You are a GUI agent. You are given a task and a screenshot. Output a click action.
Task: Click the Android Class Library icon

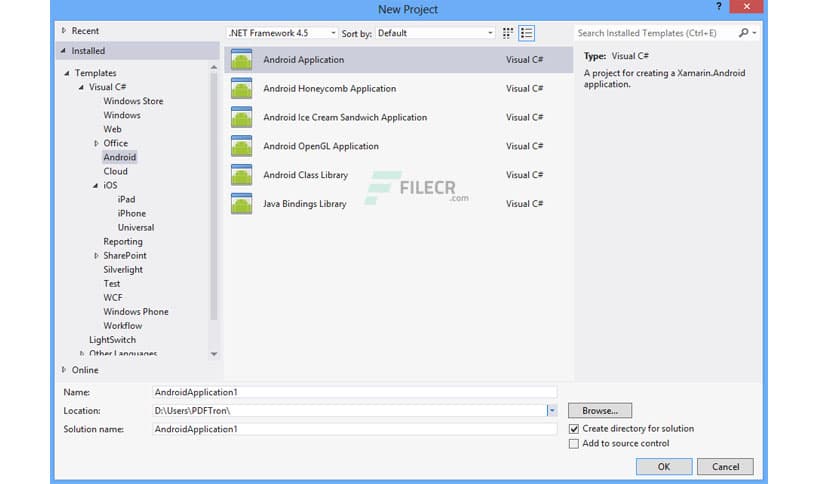point(242,175)
